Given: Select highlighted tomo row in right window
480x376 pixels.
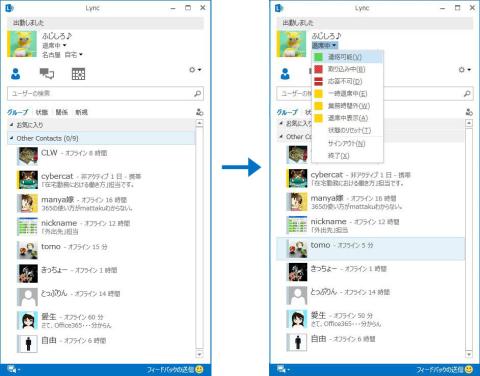Looking at the screenshot, I should pos(370,249).
